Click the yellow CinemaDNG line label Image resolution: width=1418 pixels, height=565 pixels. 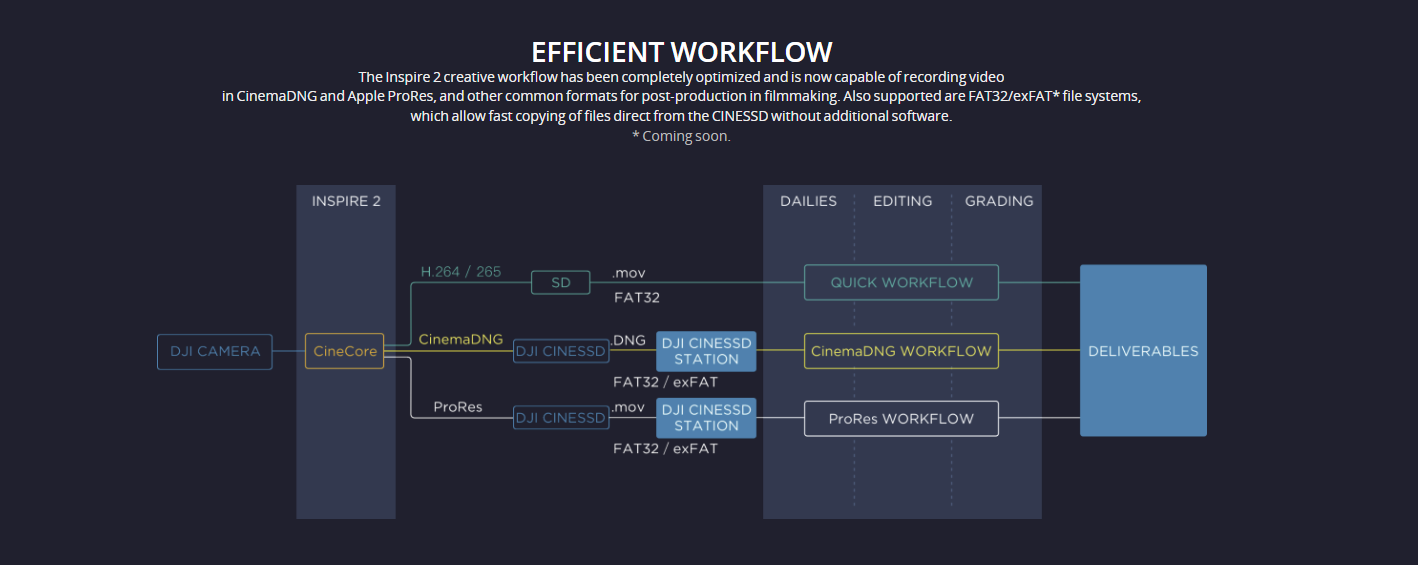point(461,340)
